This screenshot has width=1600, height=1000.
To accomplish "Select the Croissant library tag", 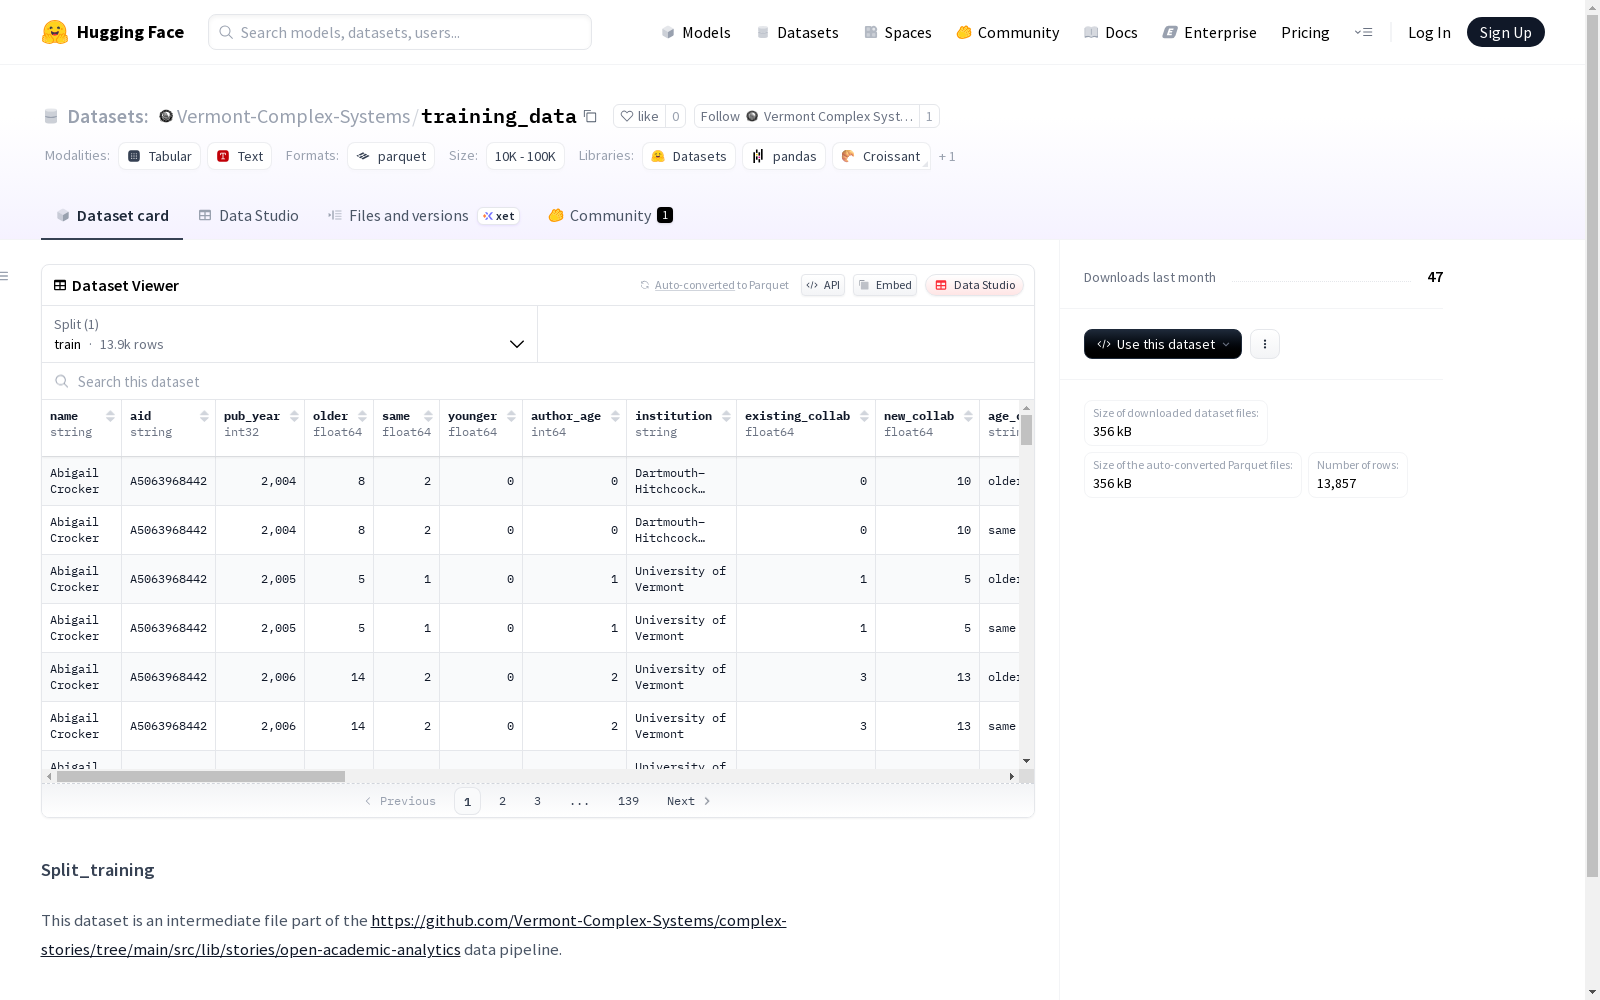I will tap(881, 156).
